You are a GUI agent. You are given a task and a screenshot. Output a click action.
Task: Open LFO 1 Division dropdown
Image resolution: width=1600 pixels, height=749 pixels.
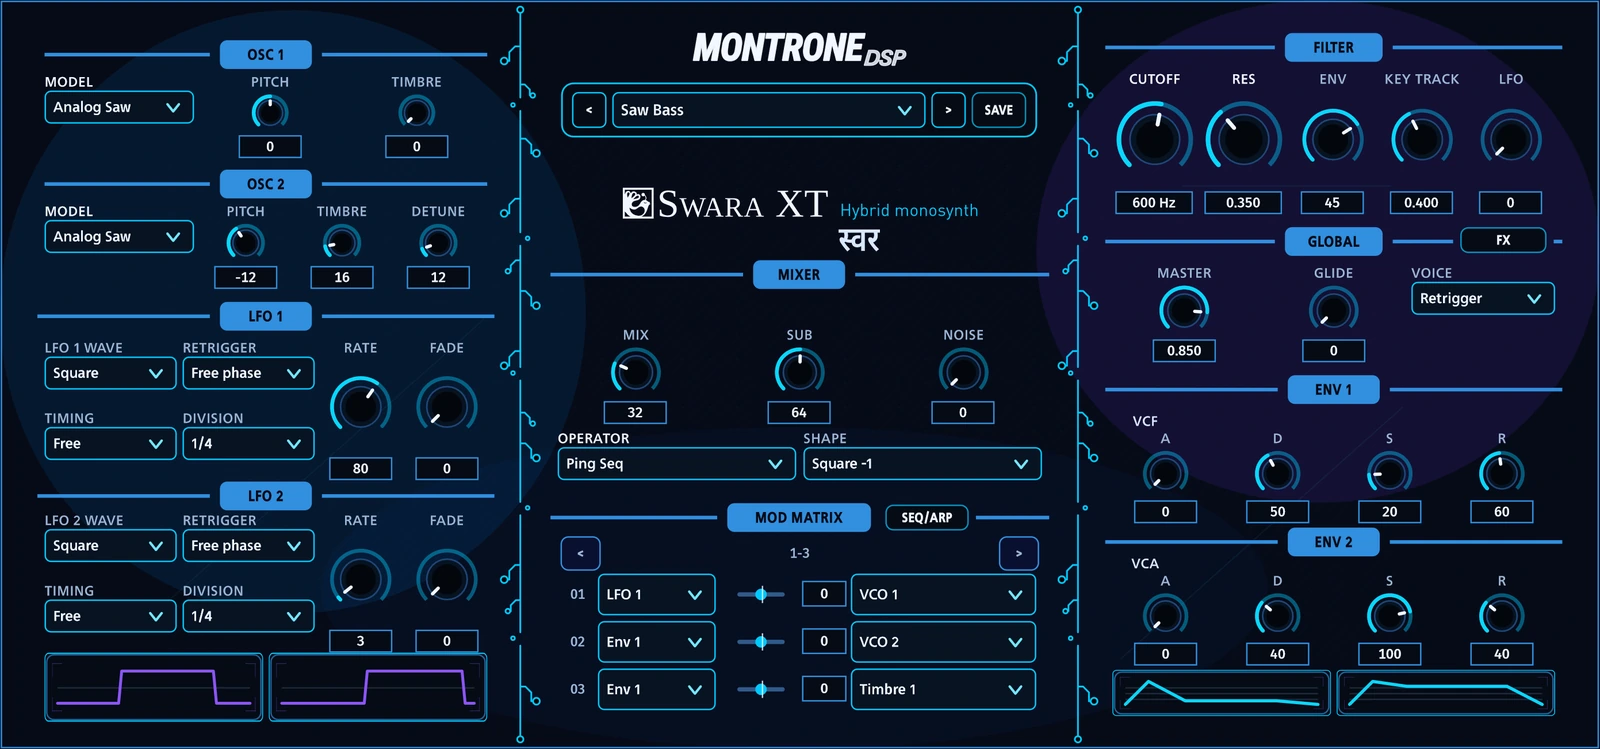point(248,444)
